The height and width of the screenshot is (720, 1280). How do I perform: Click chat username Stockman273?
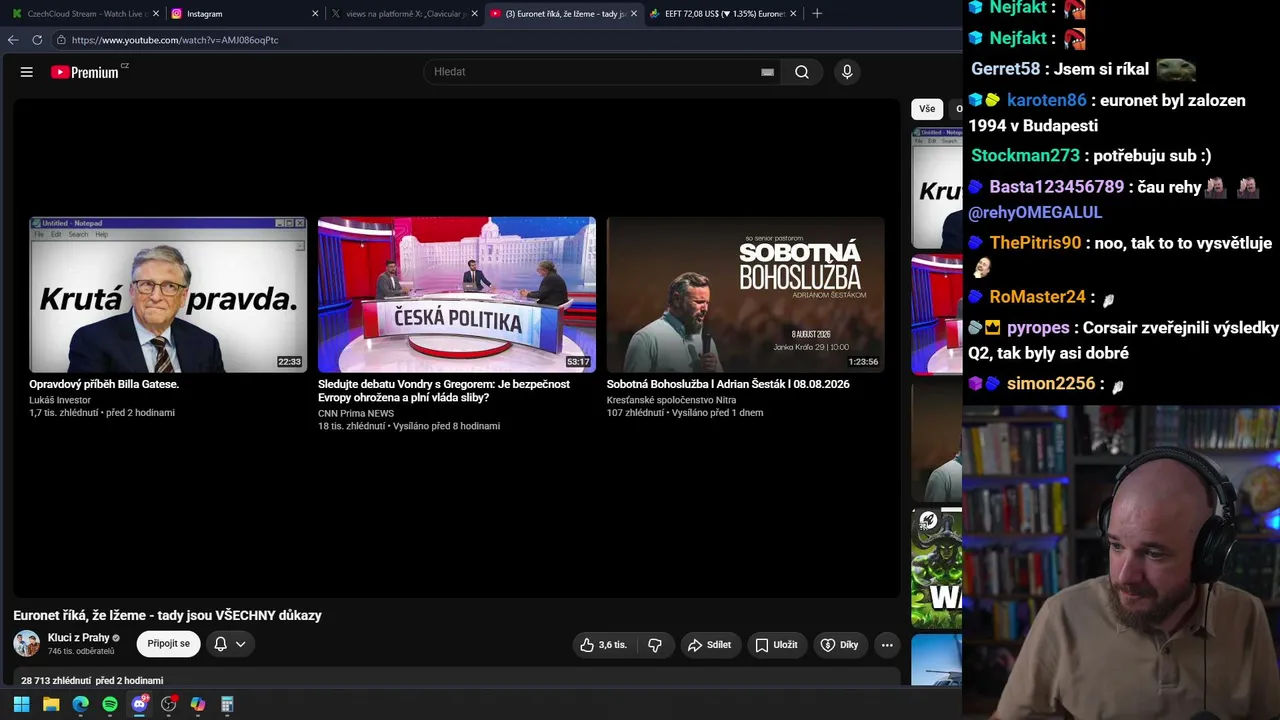1026,155
